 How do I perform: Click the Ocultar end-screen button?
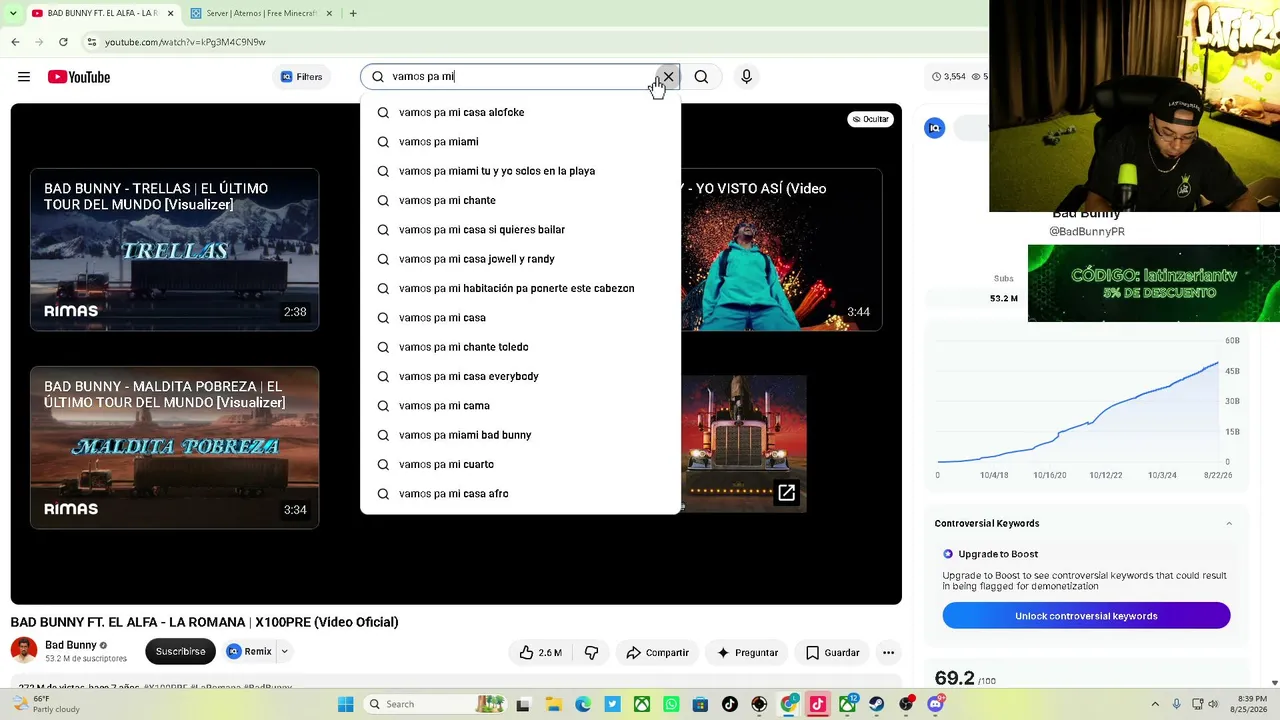click(x=870, y=119)
